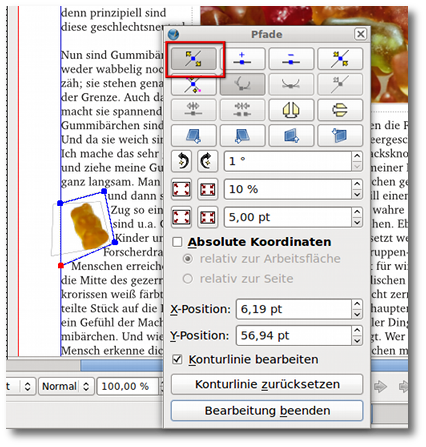Uncheck Konturlinie bearbeiten

(177, 359)
